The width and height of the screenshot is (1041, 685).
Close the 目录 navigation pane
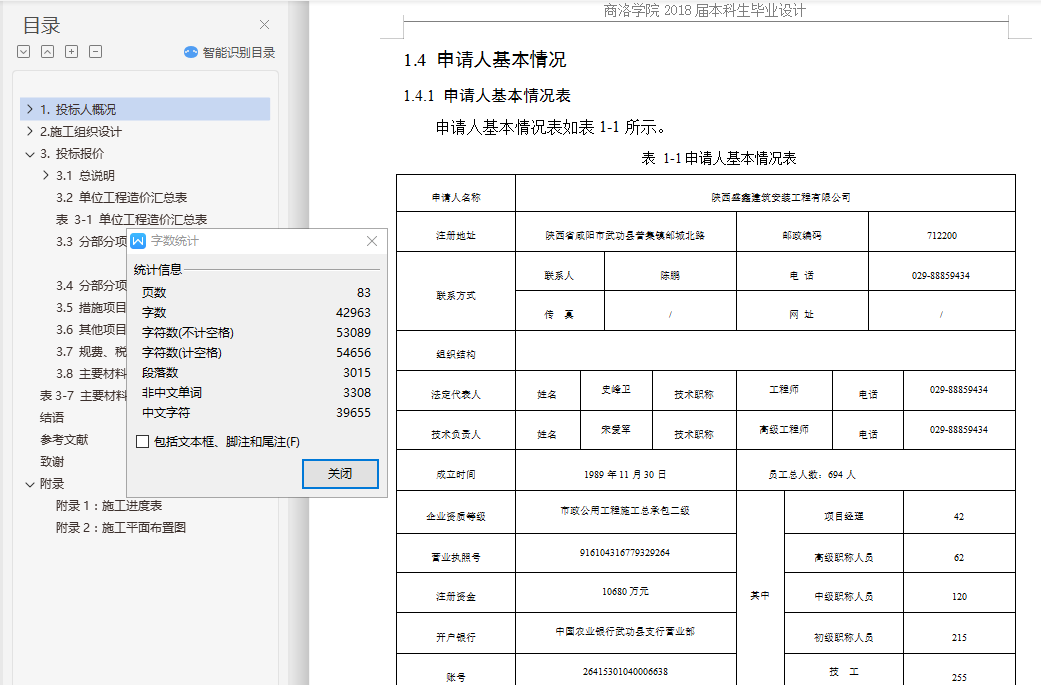(264, 25)
